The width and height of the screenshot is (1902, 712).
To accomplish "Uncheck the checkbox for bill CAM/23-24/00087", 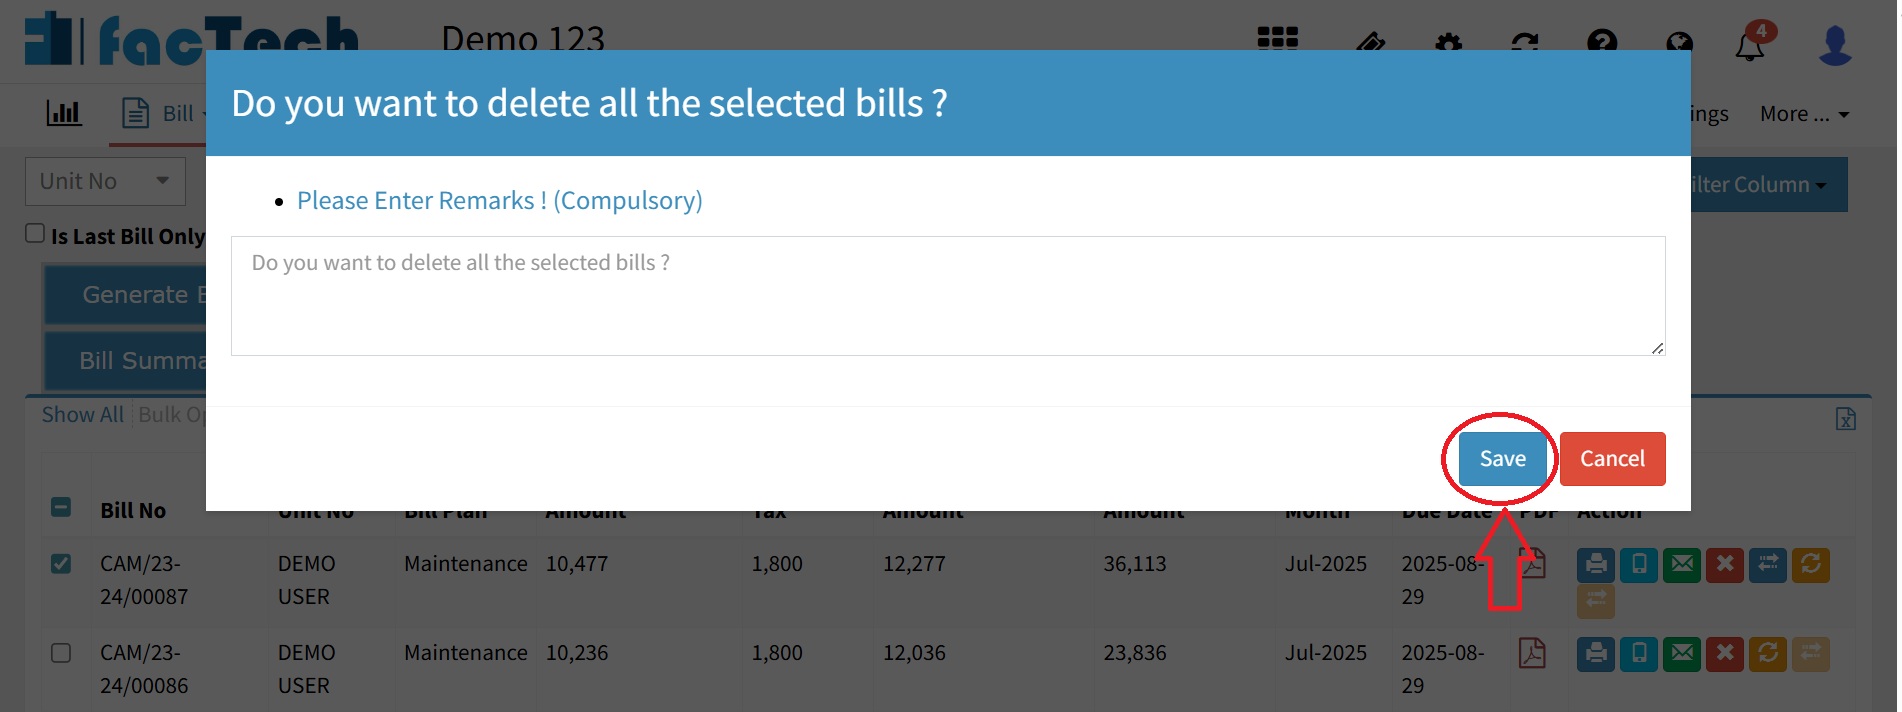I will point(61,564).
